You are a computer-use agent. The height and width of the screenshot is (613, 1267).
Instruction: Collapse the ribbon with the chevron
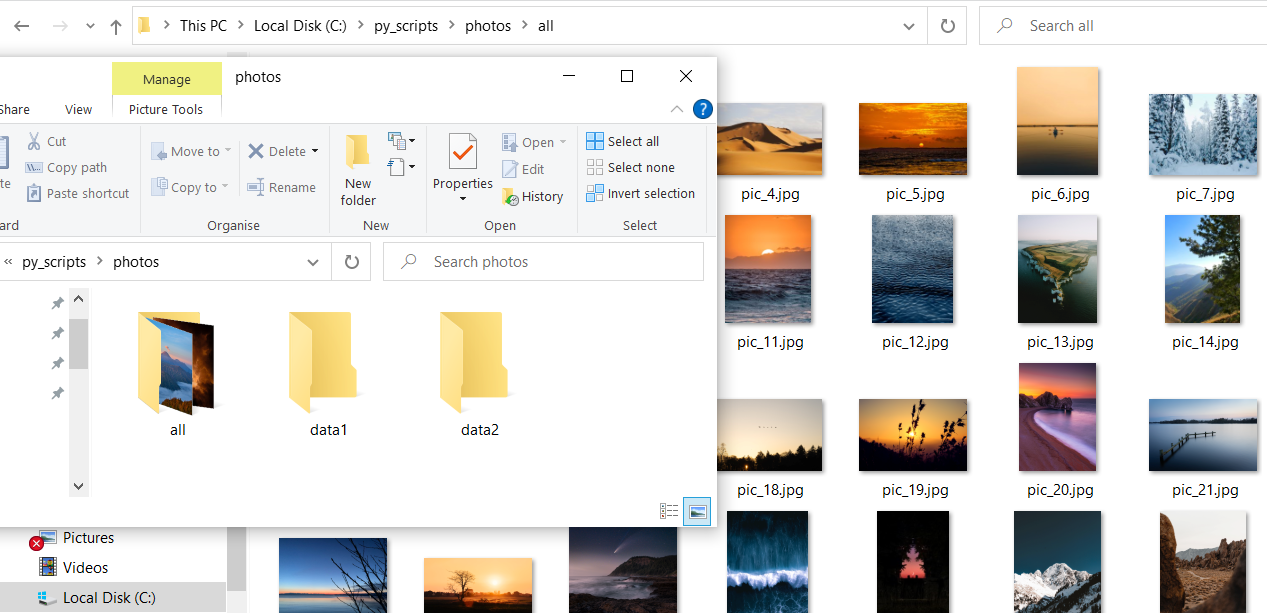click(x=677, y=109)
